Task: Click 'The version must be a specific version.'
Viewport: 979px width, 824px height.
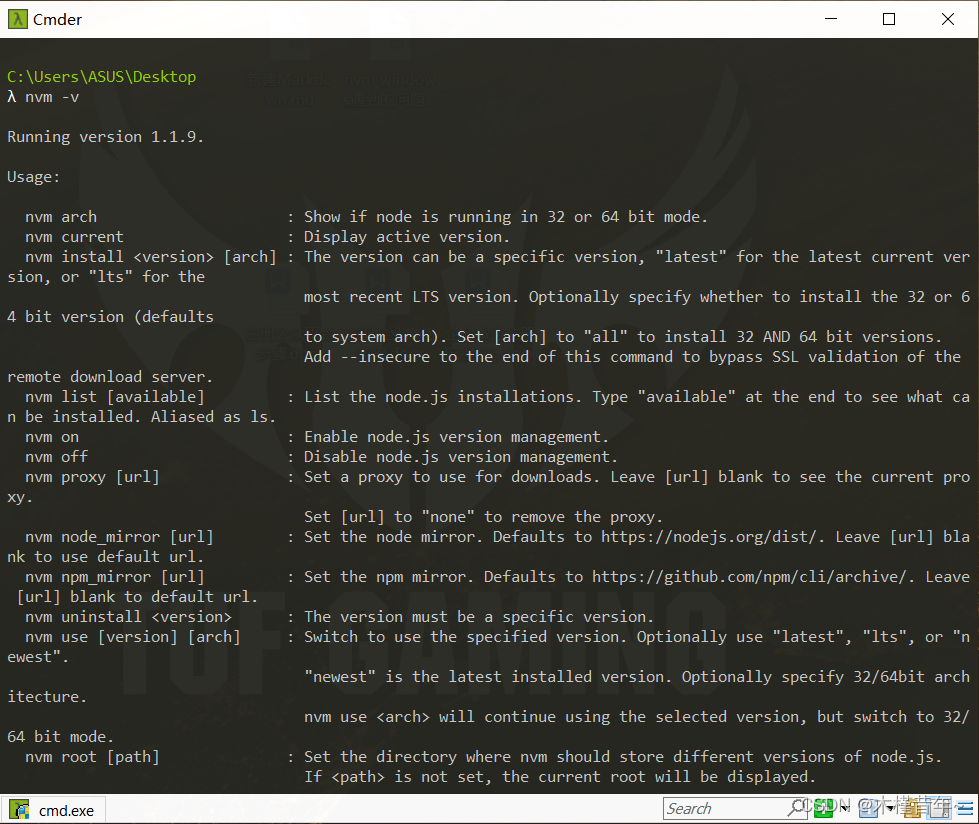Action: [478, 617]
